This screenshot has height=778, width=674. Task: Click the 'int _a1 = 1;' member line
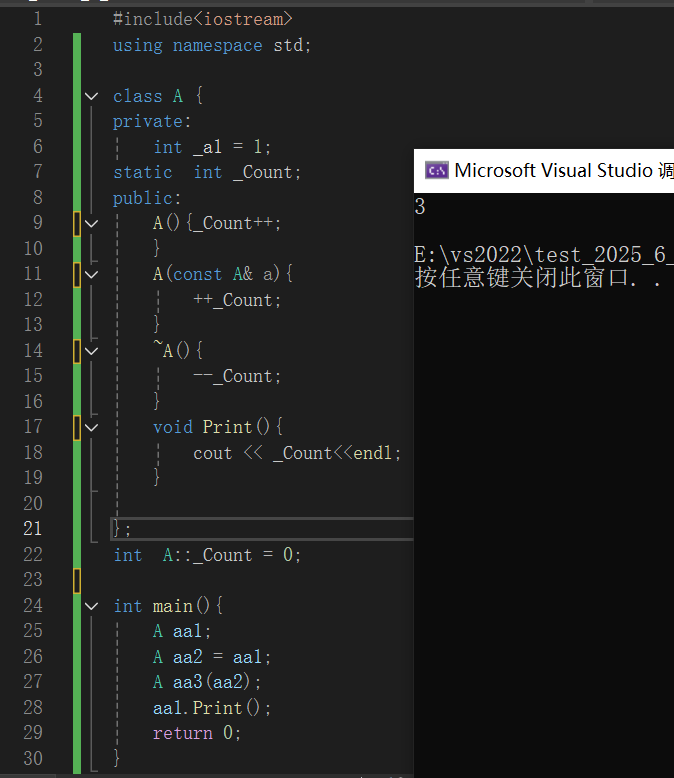[x=212, y=147]
